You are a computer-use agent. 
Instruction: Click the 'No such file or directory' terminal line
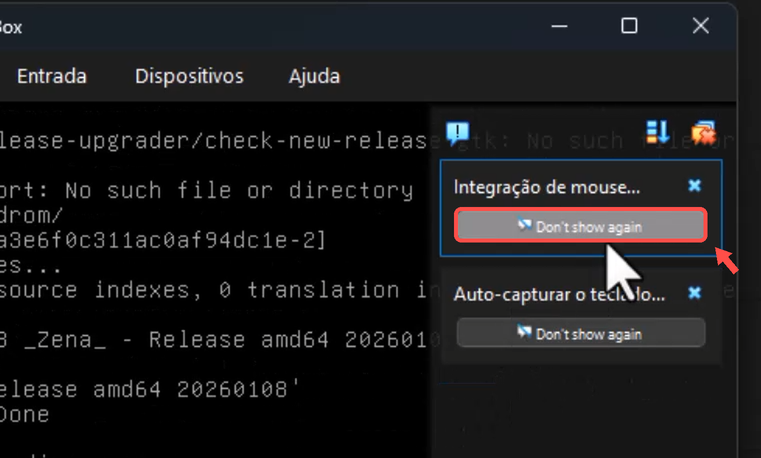207,190
